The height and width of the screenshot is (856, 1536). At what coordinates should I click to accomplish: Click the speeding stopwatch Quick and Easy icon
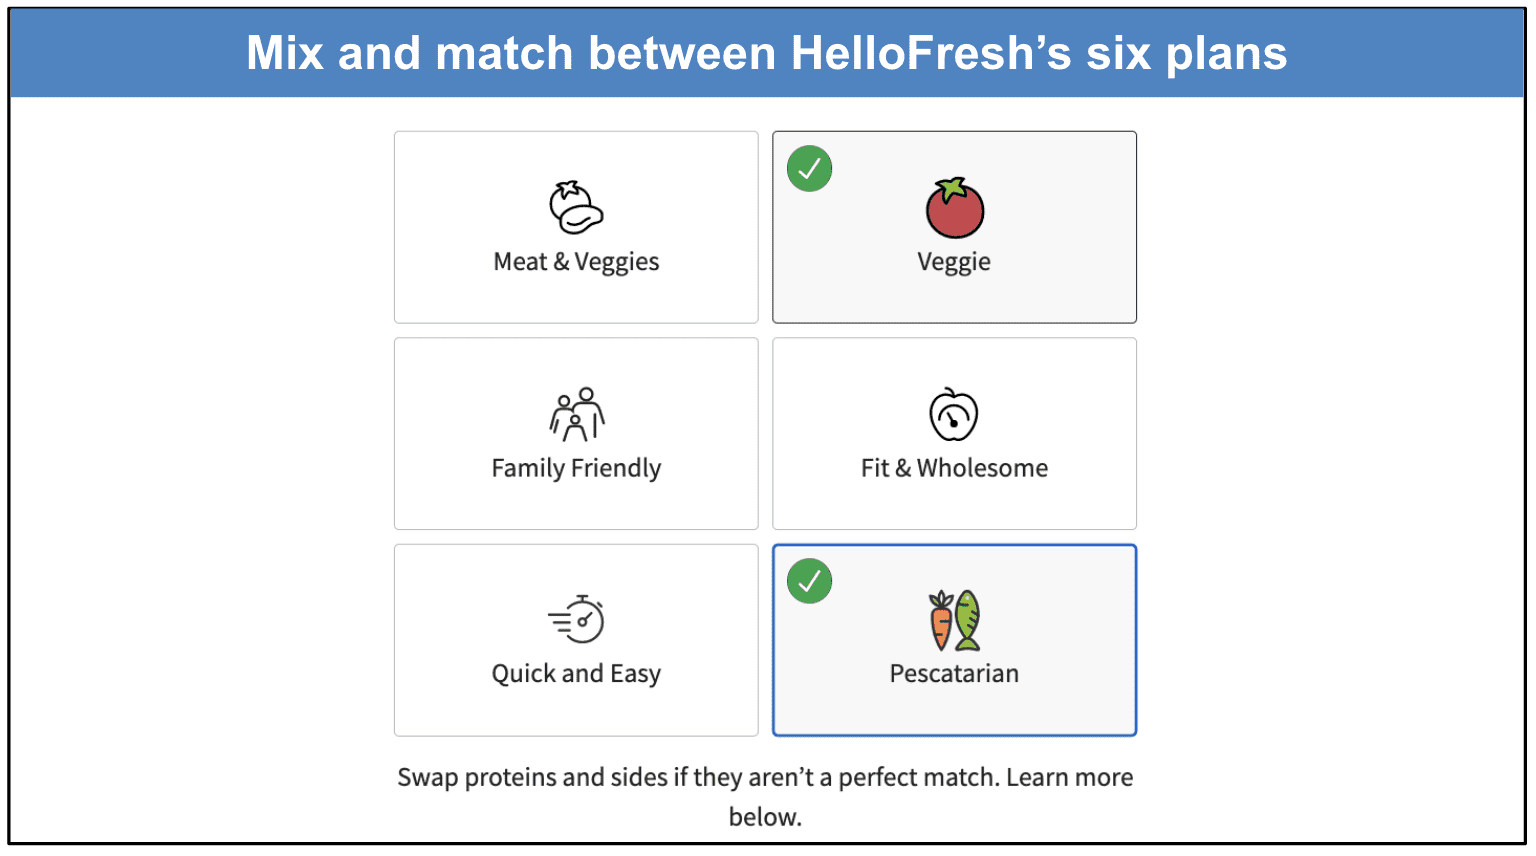pyautogui.click(x=576, y=620)
